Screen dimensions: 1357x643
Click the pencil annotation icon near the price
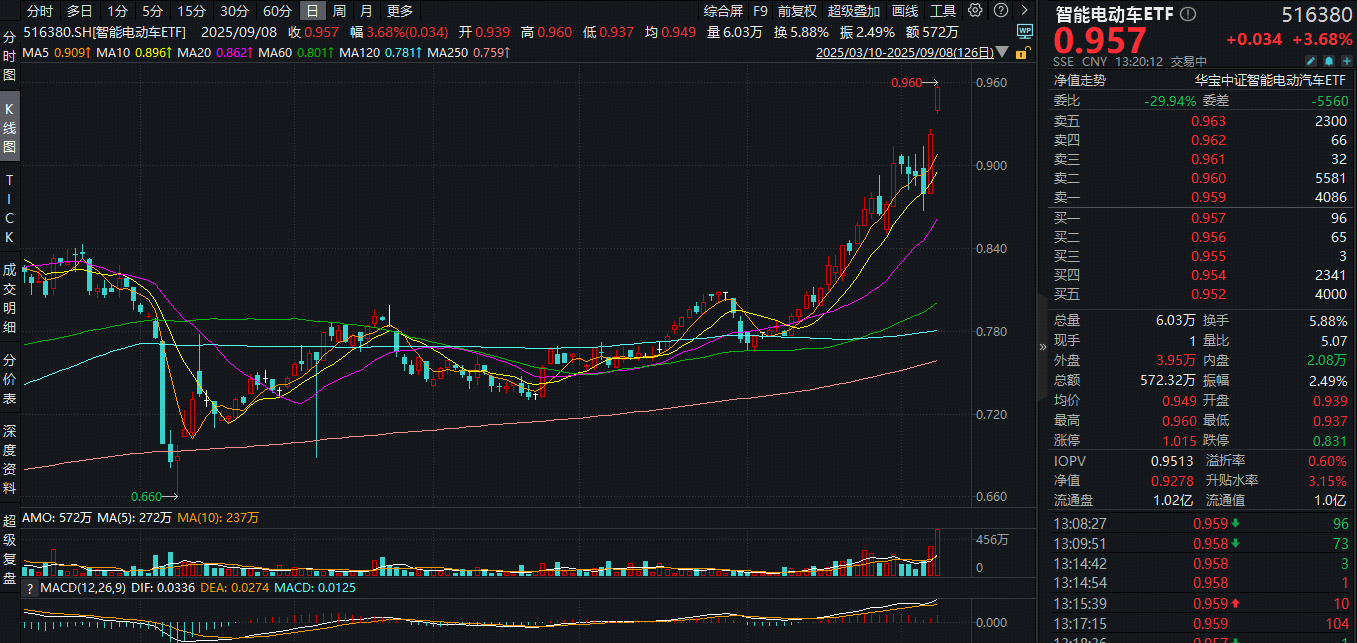click(x=1311, y=62)
